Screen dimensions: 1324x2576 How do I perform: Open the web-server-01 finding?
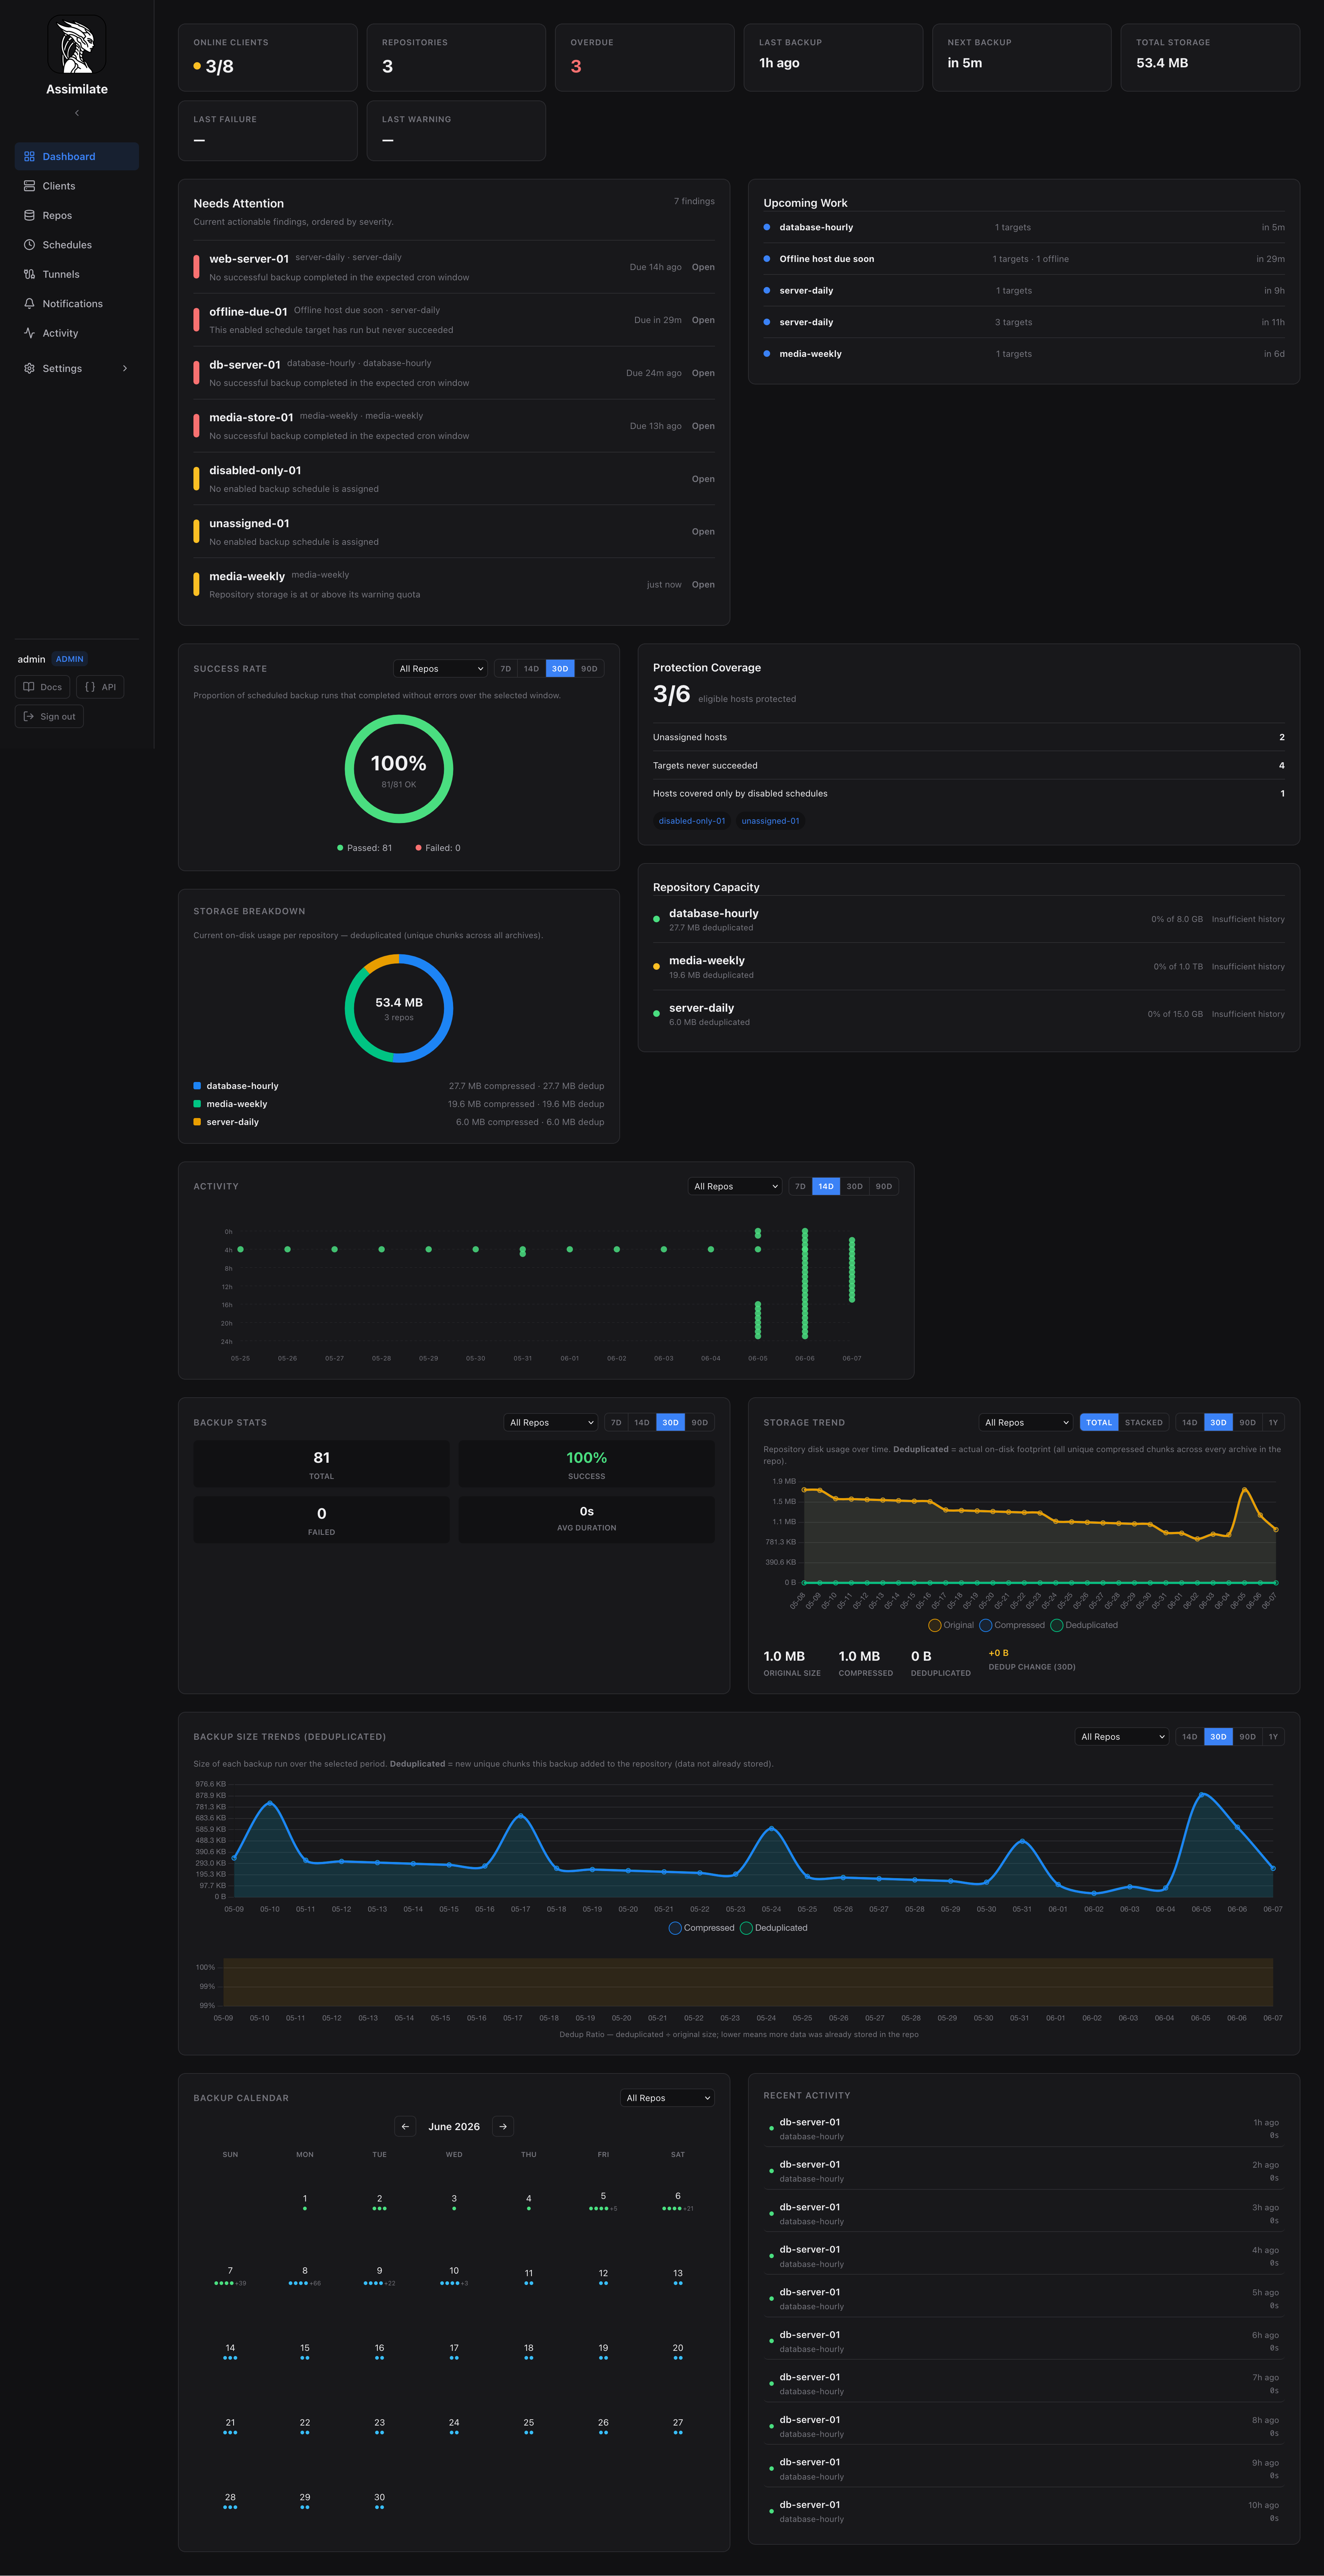[454, 267]
